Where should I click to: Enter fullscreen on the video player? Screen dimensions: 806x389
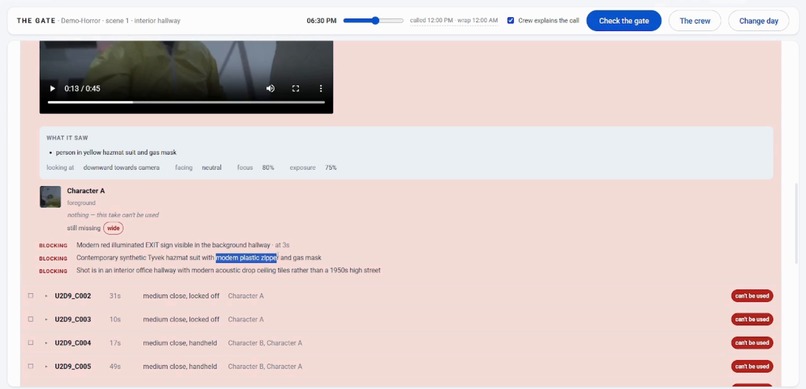[x=296, y=88]
